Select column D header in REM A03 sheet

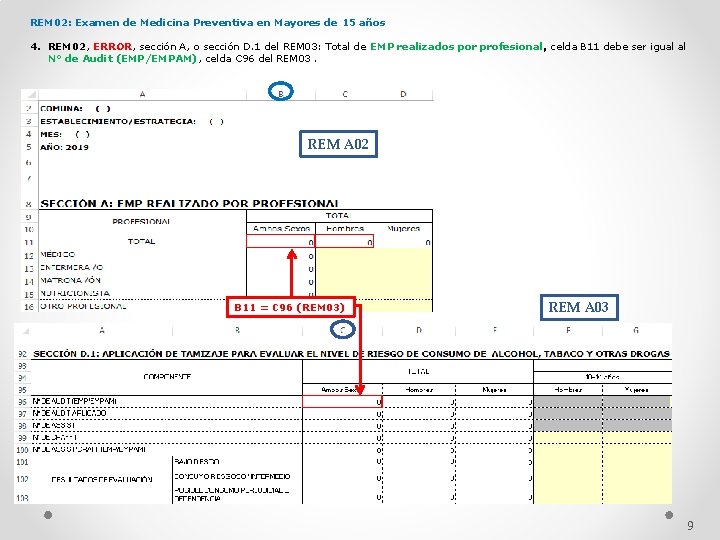(x=419, y=330)
